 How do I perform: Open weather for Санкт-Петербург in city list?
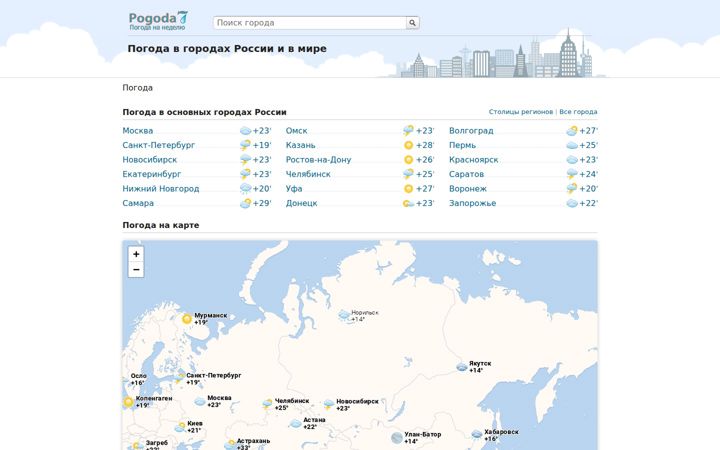click(x=159, y=145)
